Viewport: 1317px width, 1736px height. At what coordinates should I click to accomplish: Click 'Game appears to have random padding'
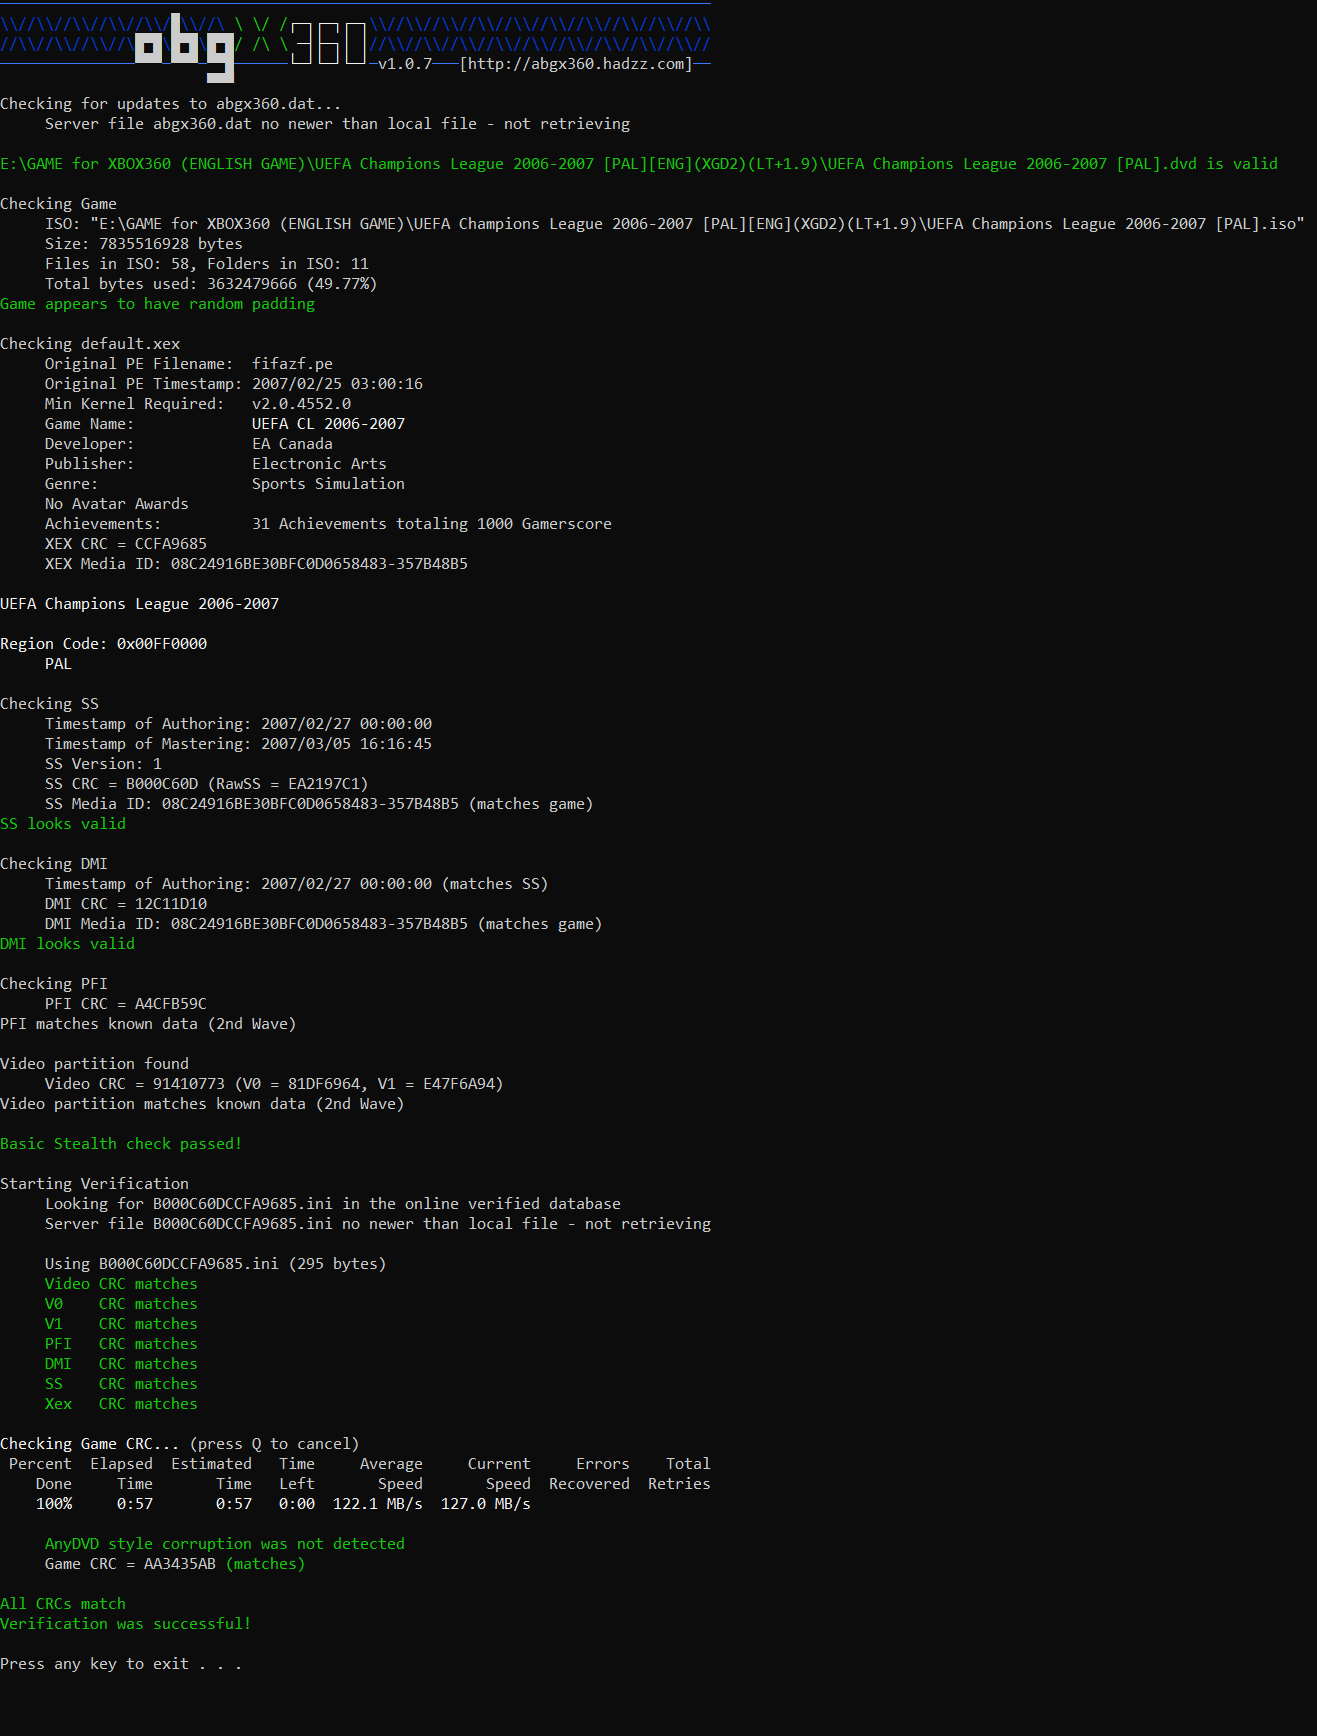pyautogui.click(x=157, y=304)
